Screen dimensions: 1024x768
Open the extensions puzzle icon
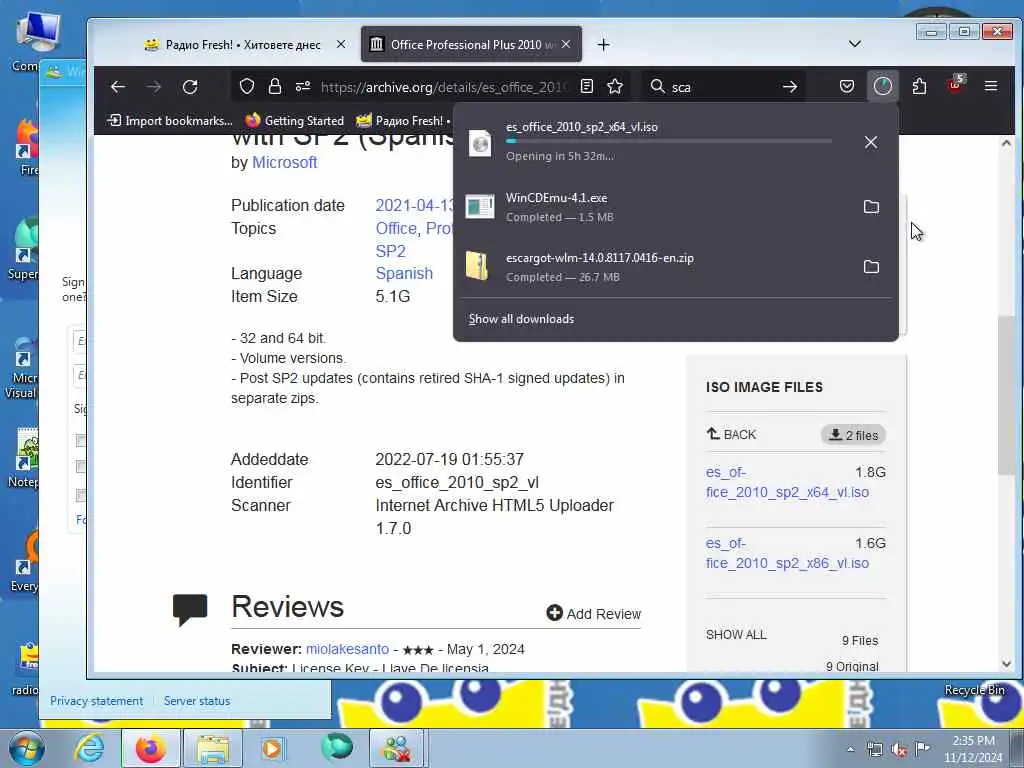pyautogui.click(x=920, y=86)
